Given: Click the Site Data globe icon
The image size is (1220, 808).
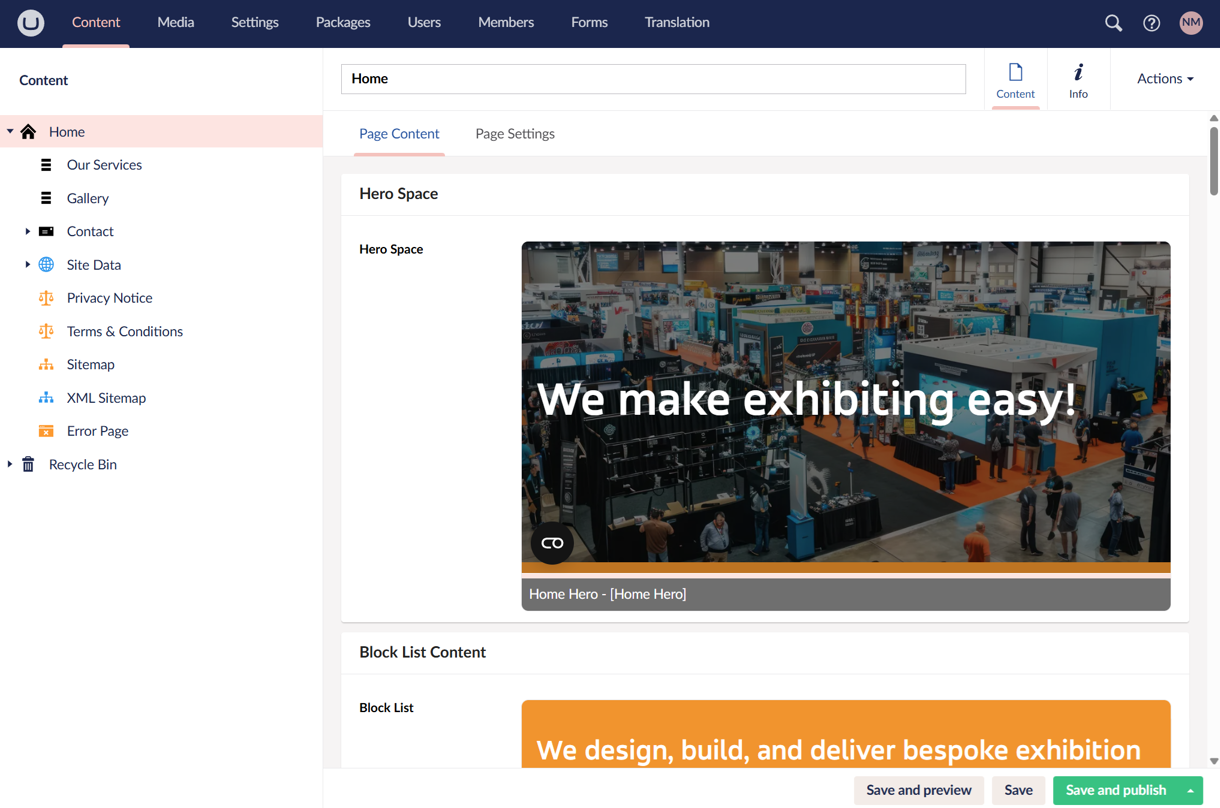Looking at the screenshot, I should [x=46, y=265].
